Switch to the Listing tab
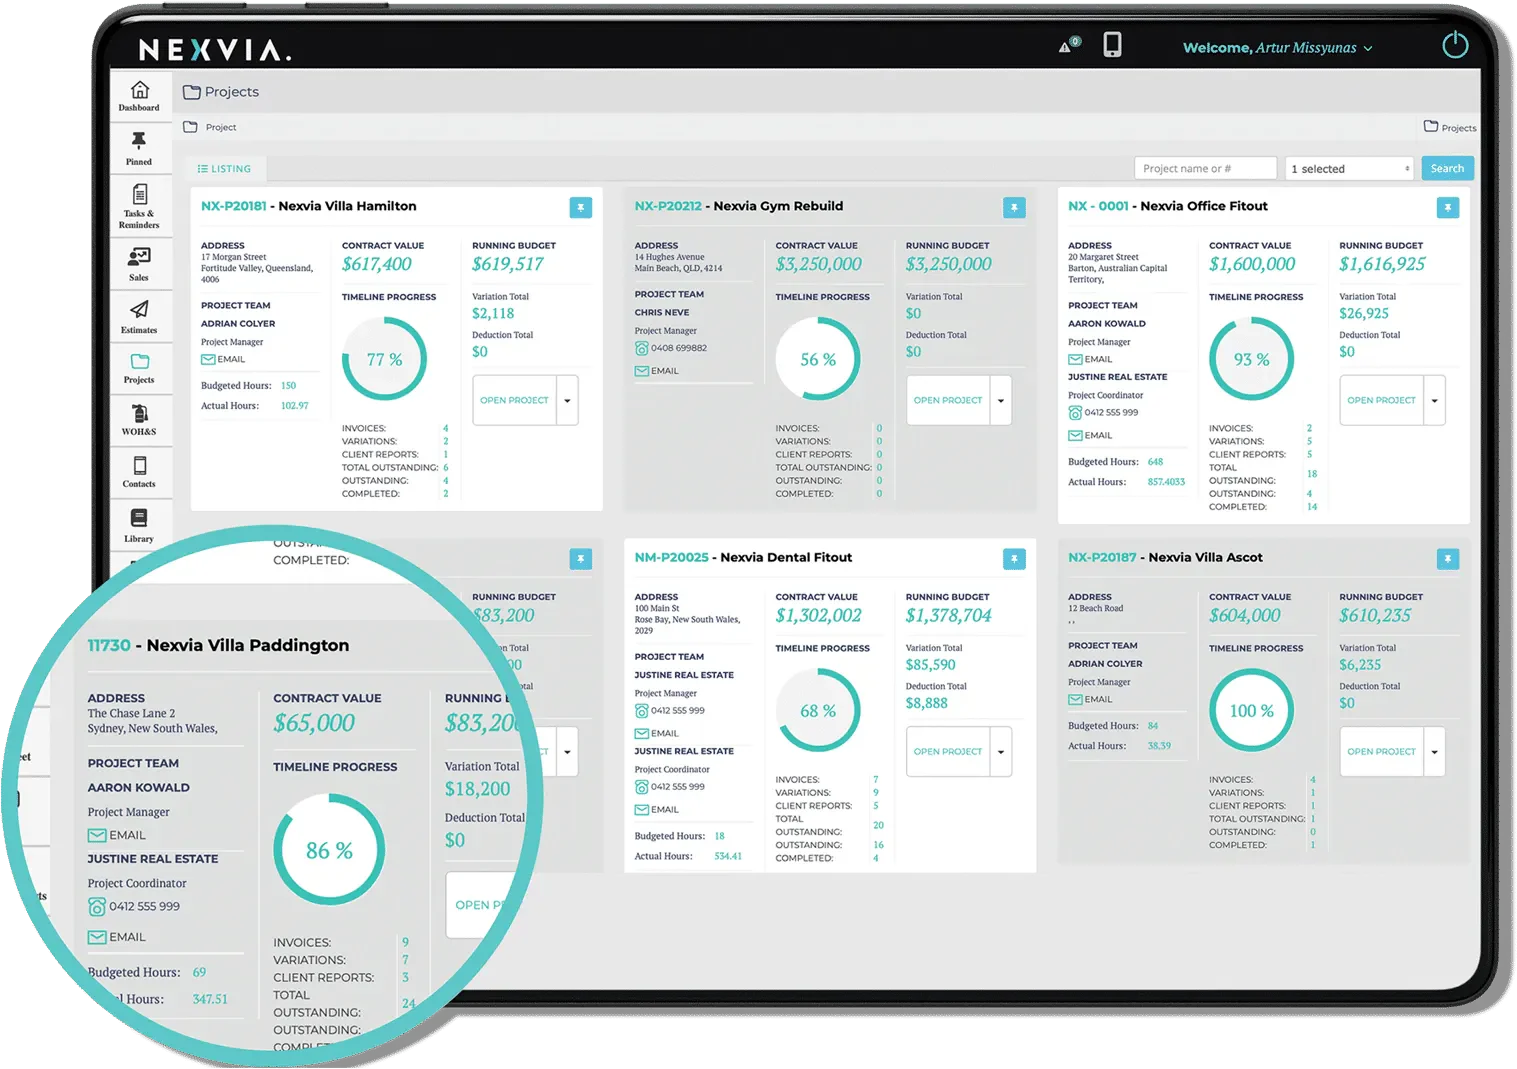Screen dimensions: 1517x1069 coord(224,169)
